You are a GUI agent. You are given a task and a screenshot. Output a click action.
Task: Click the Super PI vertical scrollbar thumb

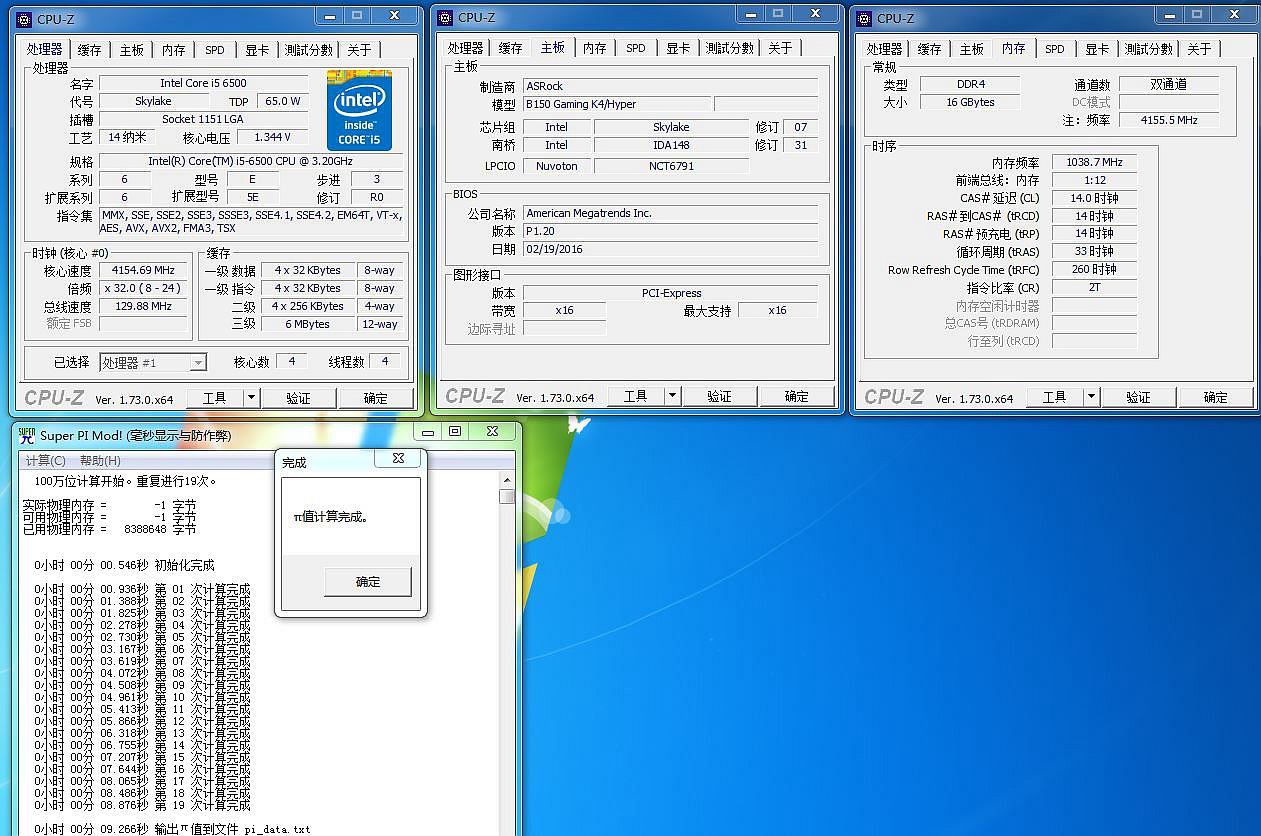tap(507, 496)
